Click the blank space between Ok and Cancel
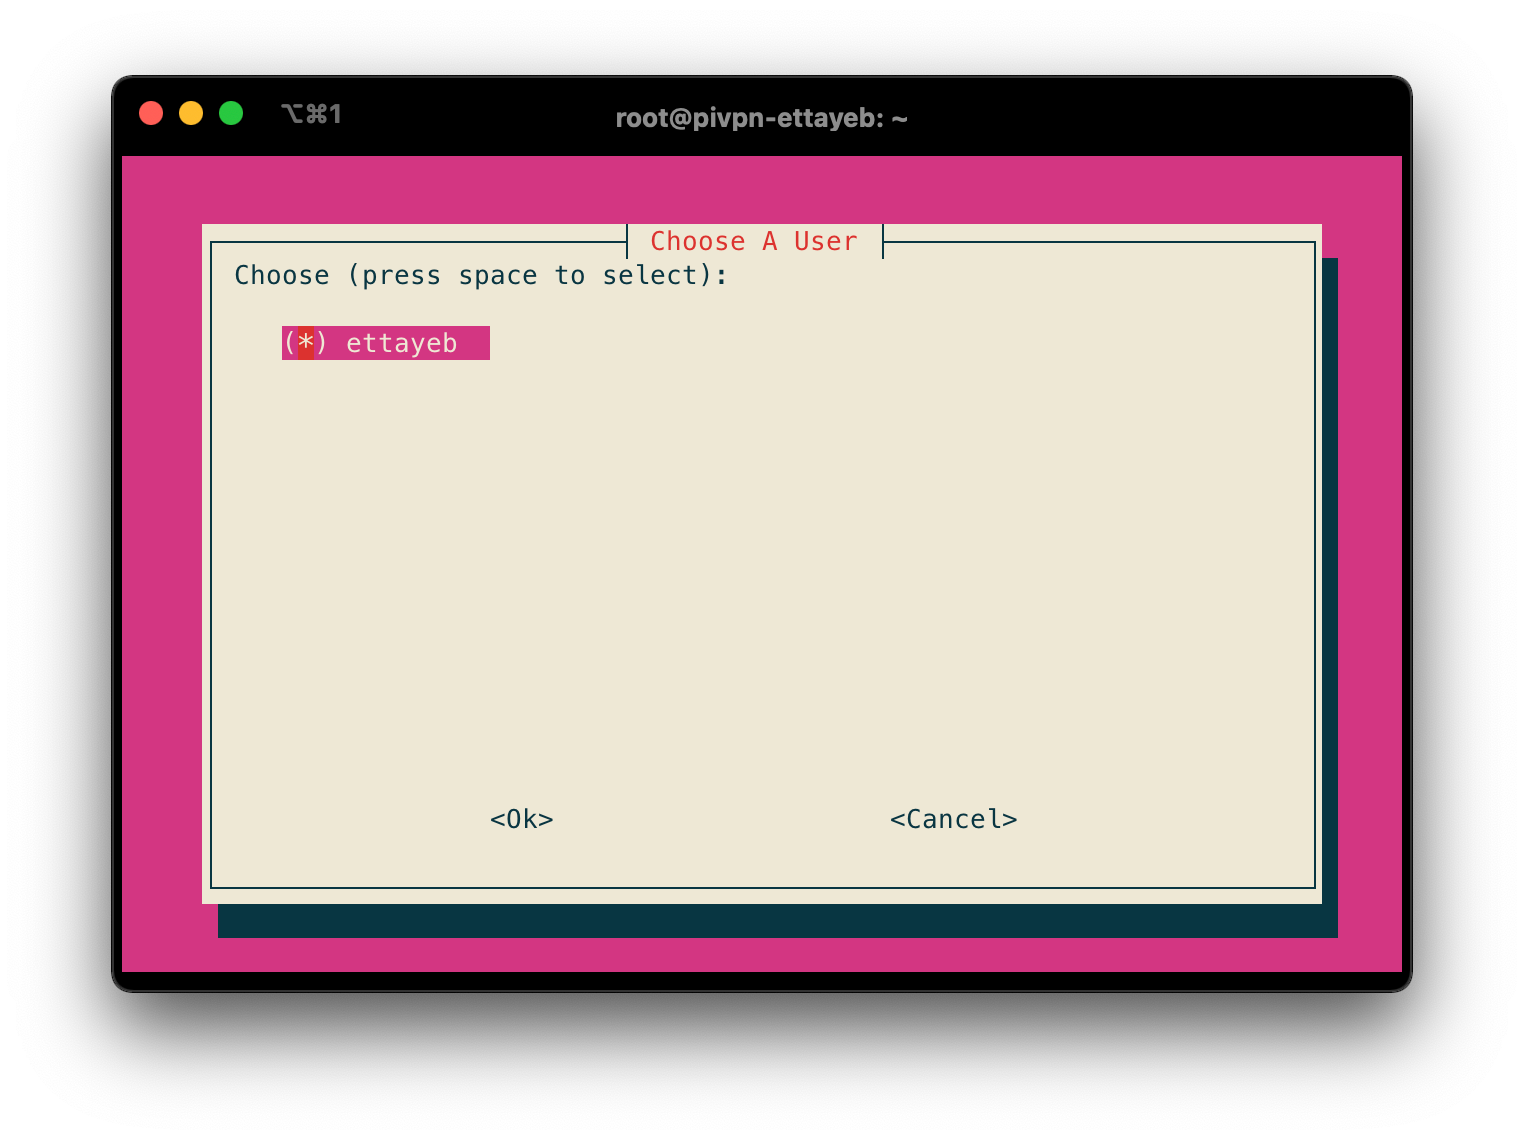The width and height of the screenshot is (1524, 1140). pyautogui.click(x=720, y=820)
